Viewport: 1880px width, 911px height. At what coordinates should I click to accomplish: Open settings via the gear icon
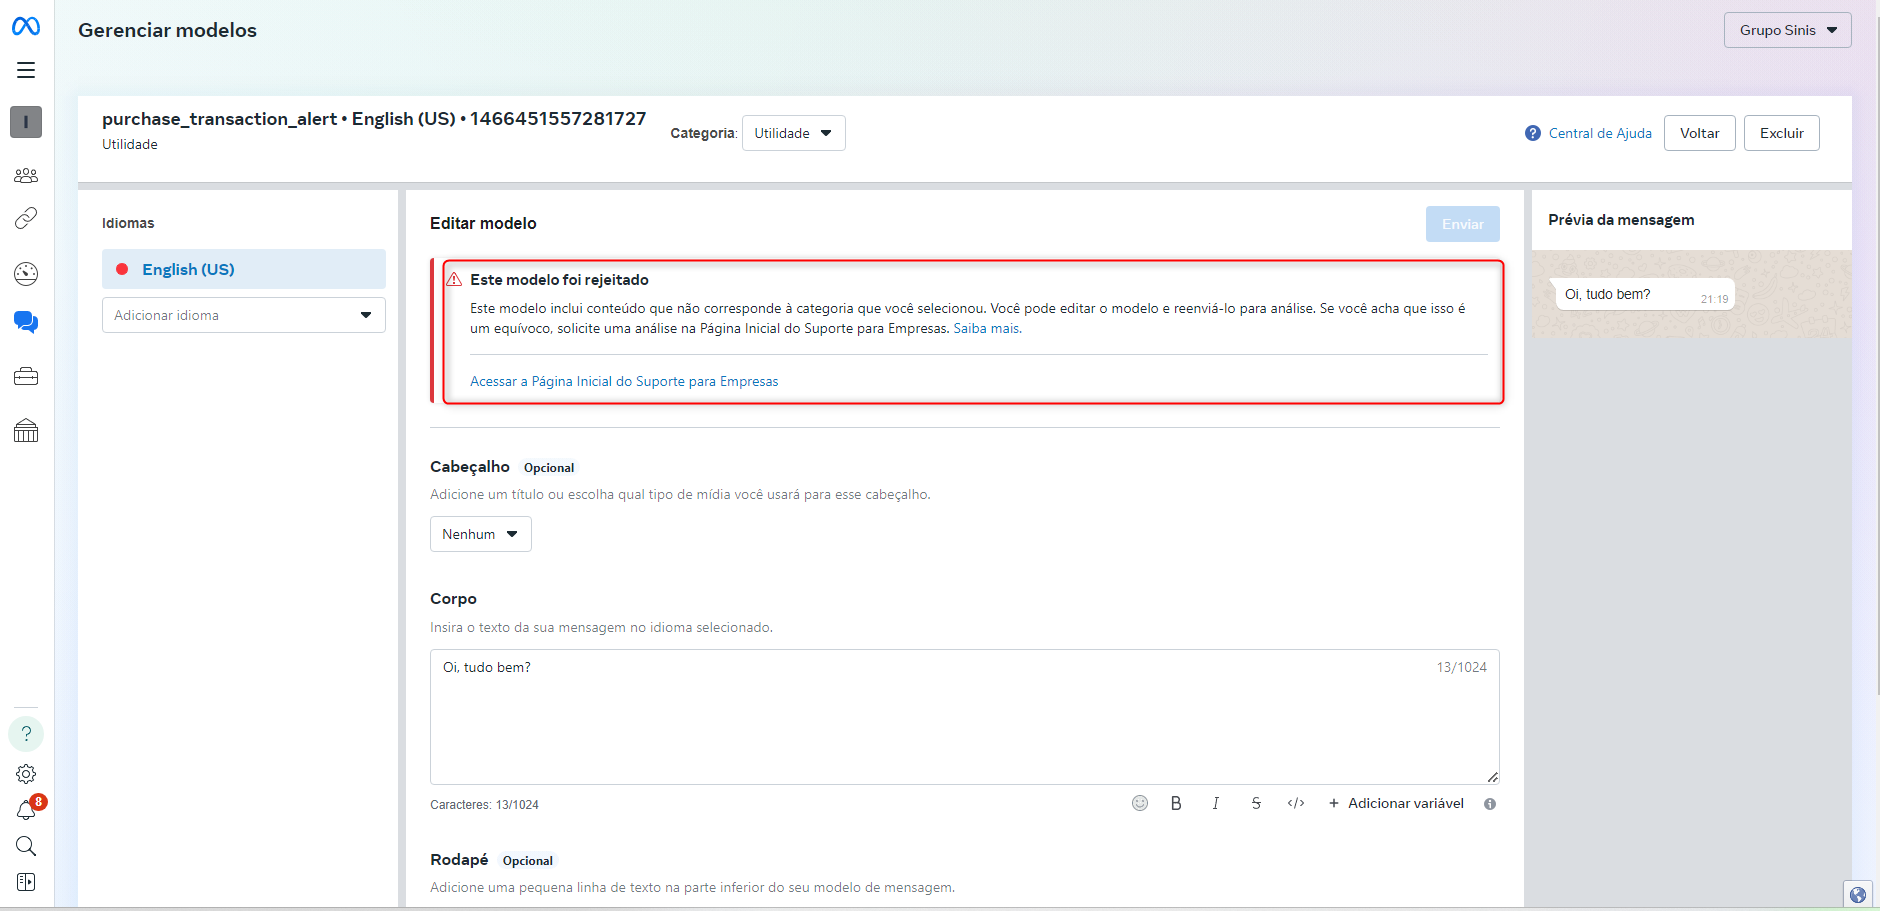[26, 773]
